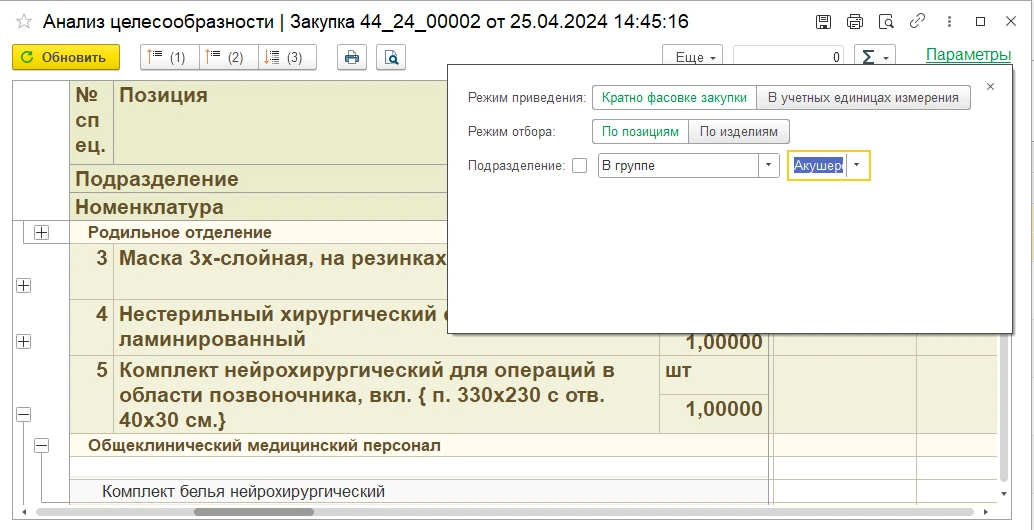
Task: Collapse row 5 Комплект нейрохирургический
Action: point(24,414)
